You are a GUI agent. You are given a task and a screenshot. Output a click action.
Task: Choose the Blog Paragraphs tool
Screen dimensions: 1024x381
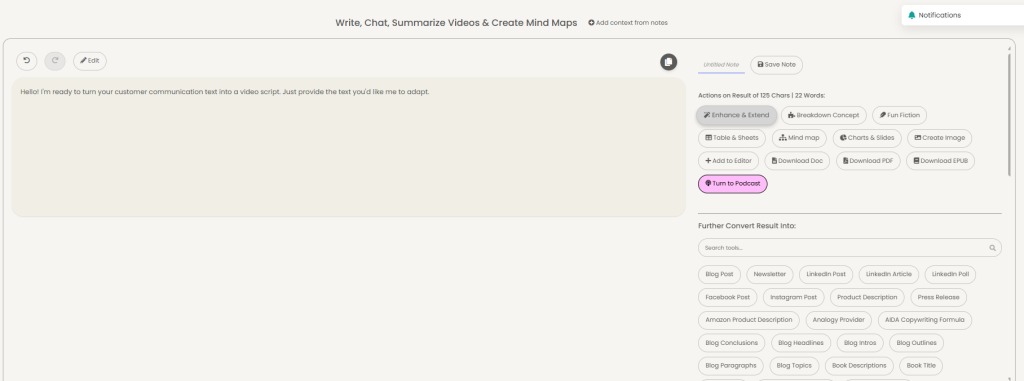click(731, 366)
